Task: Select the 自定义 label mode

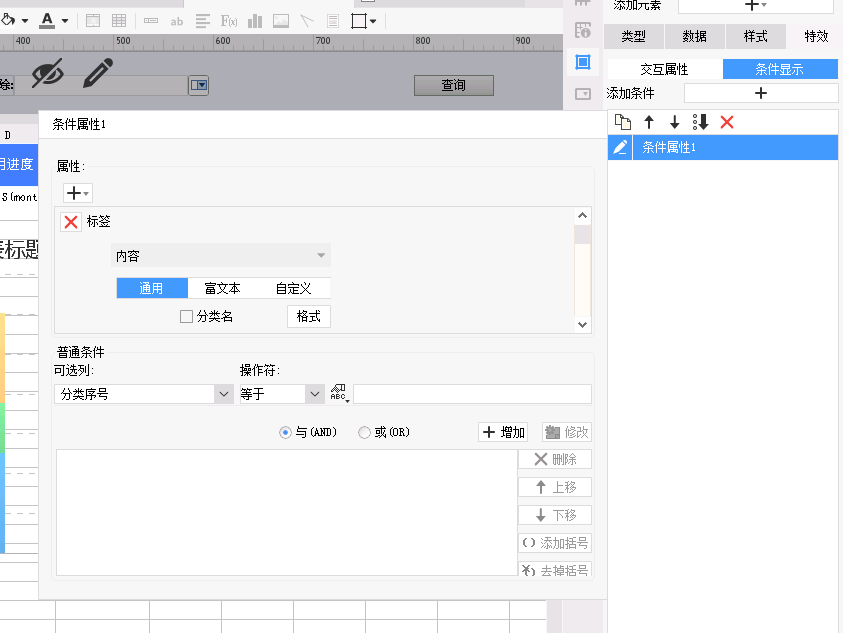Action: pyautogui.click(x=294, y=288)
